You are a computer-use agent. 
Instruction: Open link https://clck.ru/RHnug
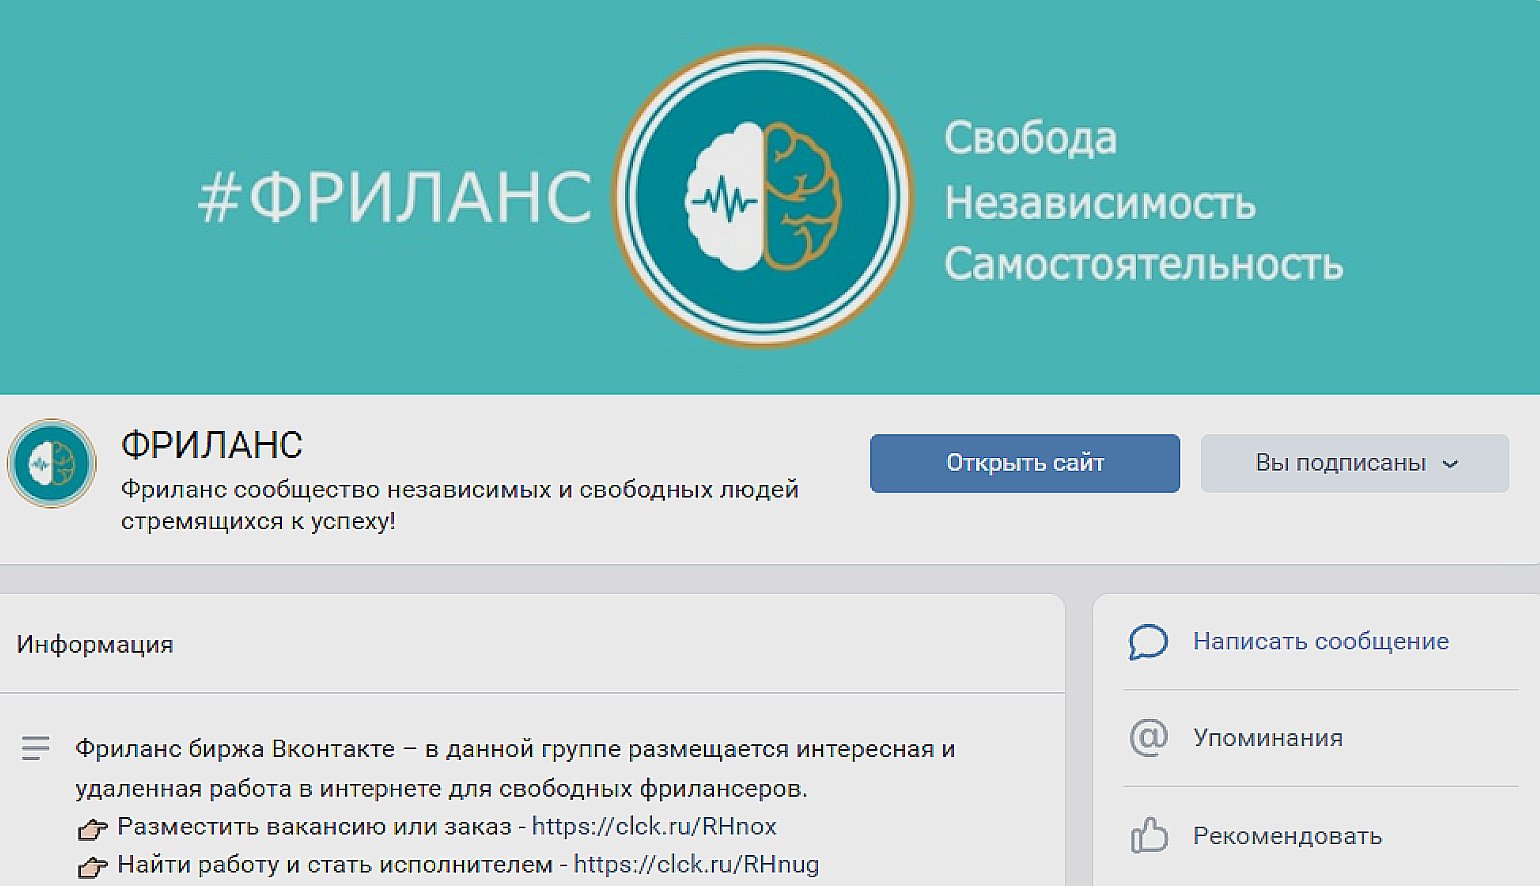tap(696, 864)
